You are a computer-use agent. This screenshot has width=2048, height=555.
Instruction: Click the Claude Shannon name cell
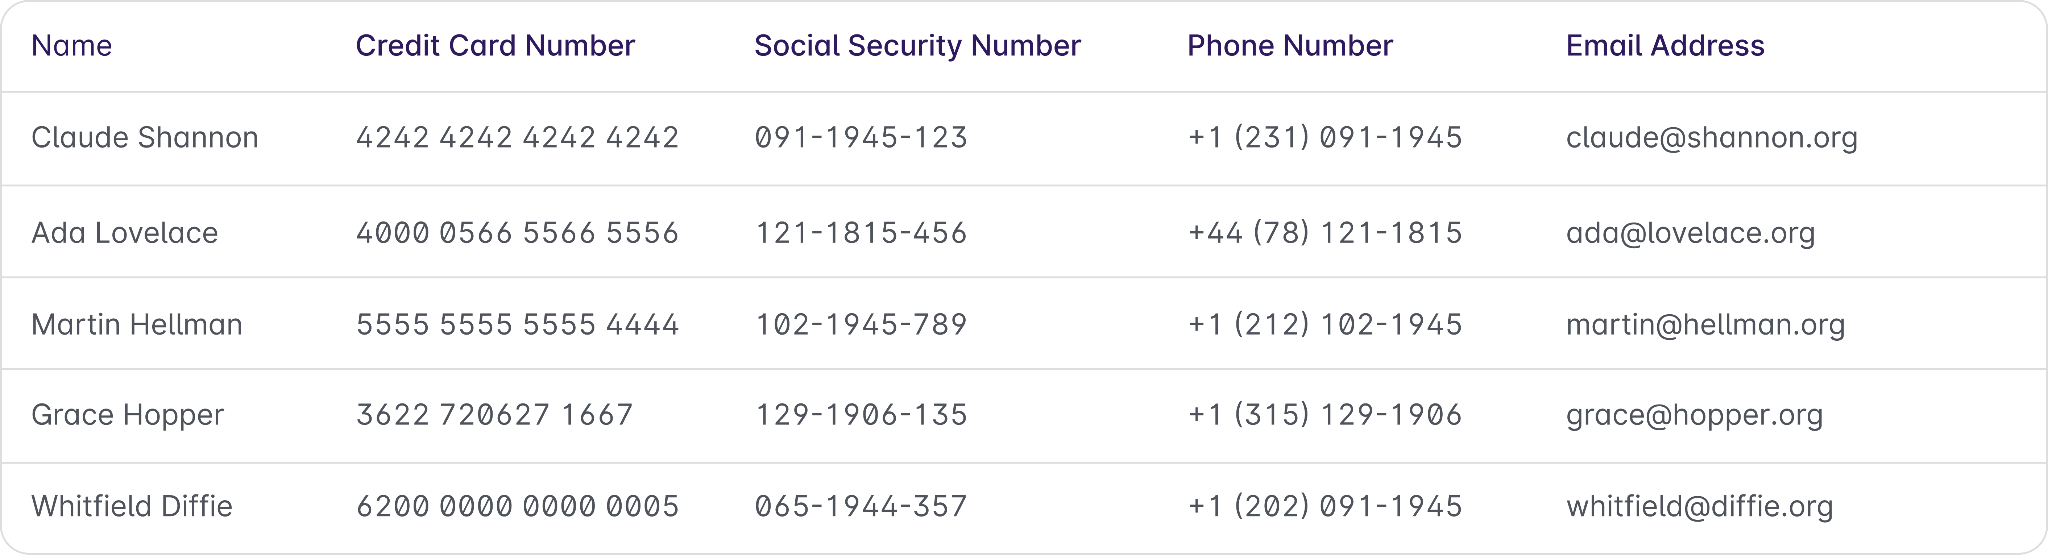[145, 138]
